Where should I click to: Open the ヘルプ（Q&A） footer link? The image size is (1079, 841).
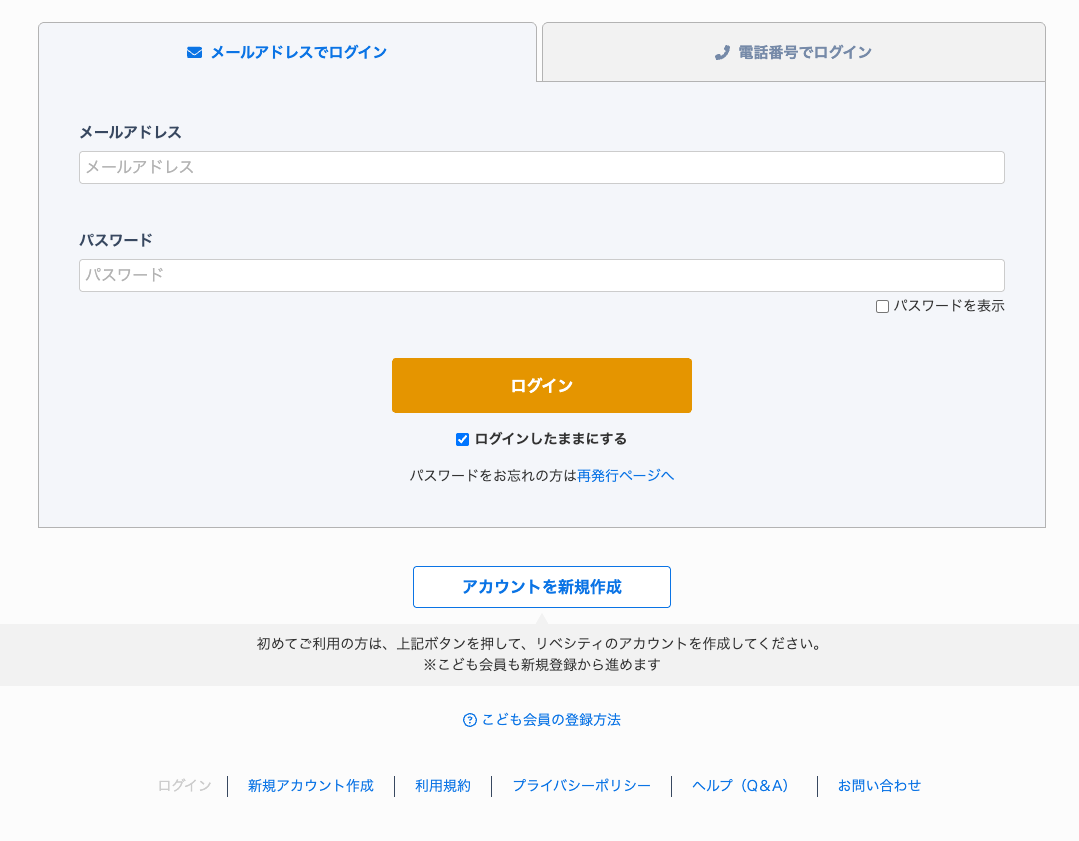point(743,786)
